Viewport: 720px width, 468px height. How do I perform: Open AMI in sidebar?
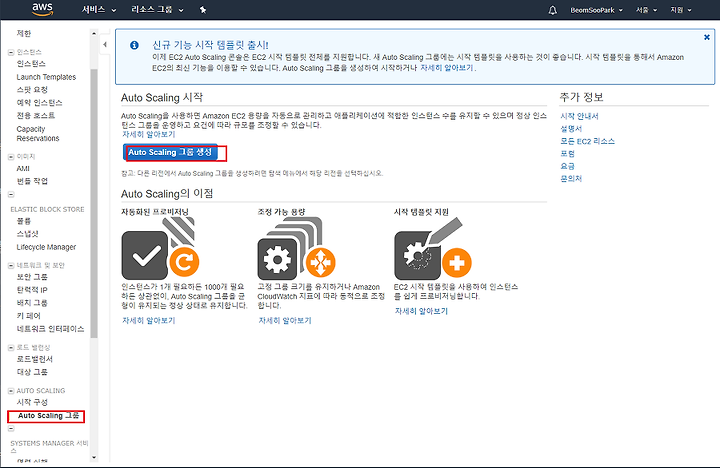[x=23, y=169]
